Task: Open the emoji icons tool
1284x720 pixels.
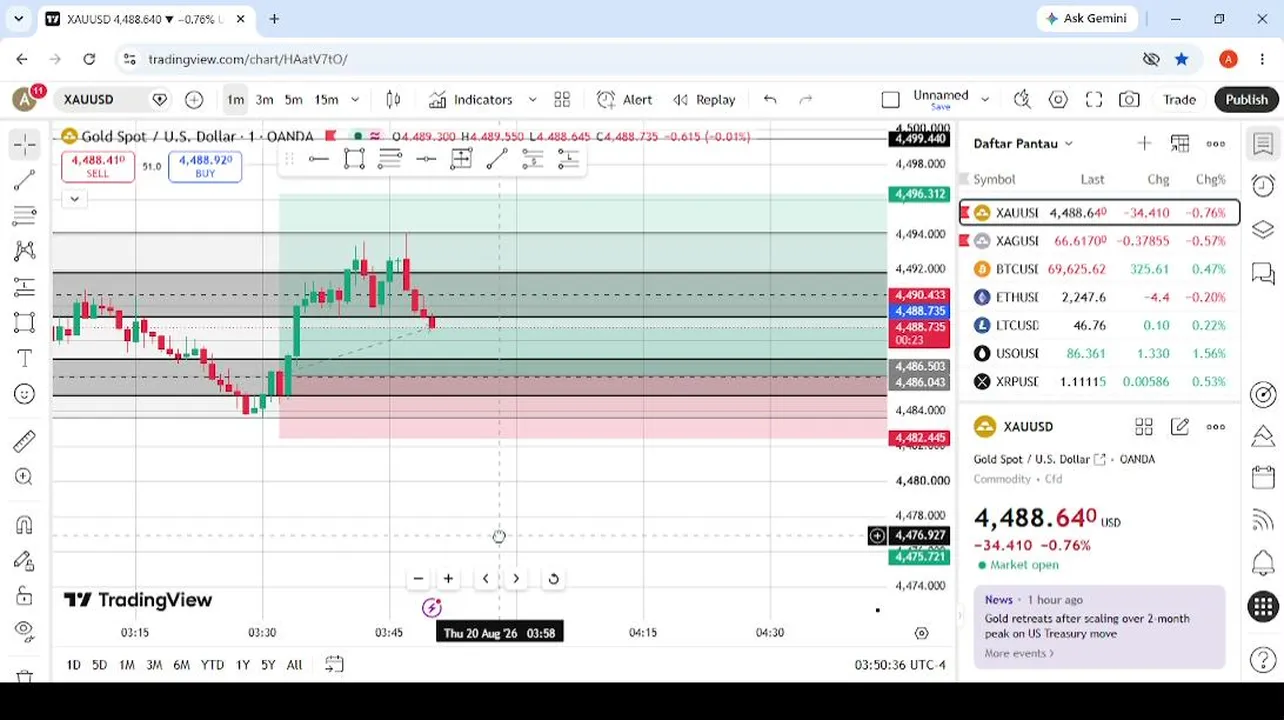Action: click(x=25, y=394)
